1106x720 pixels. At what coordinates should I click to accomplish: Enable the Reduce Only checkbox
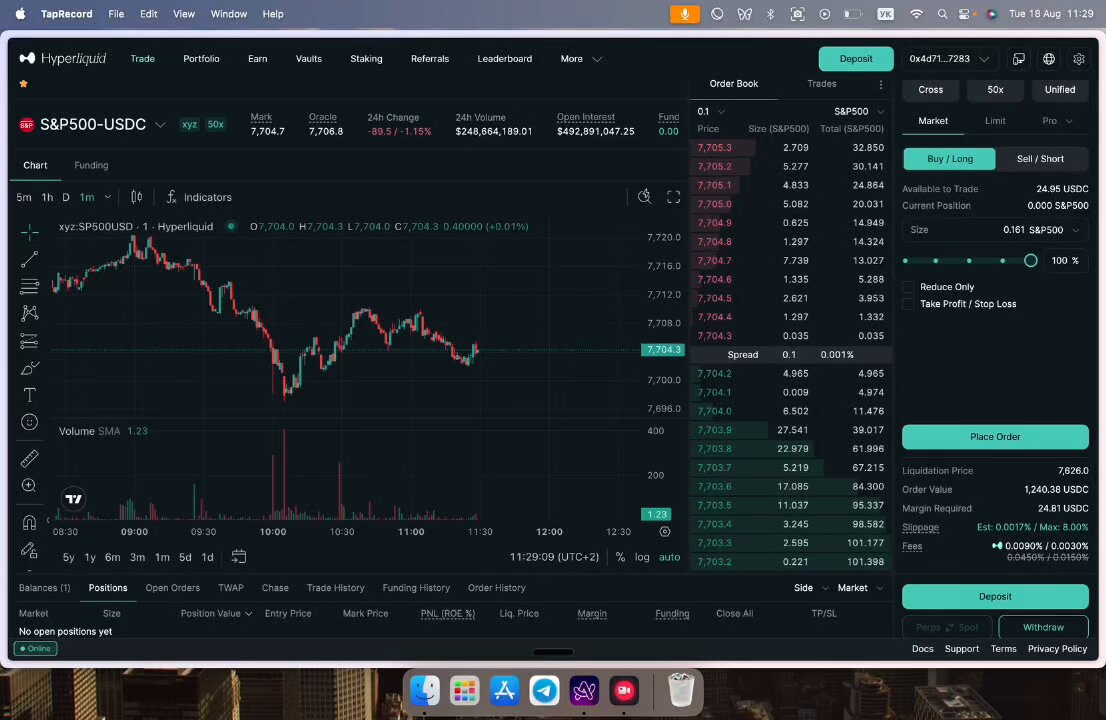click(x=908, y=287)
